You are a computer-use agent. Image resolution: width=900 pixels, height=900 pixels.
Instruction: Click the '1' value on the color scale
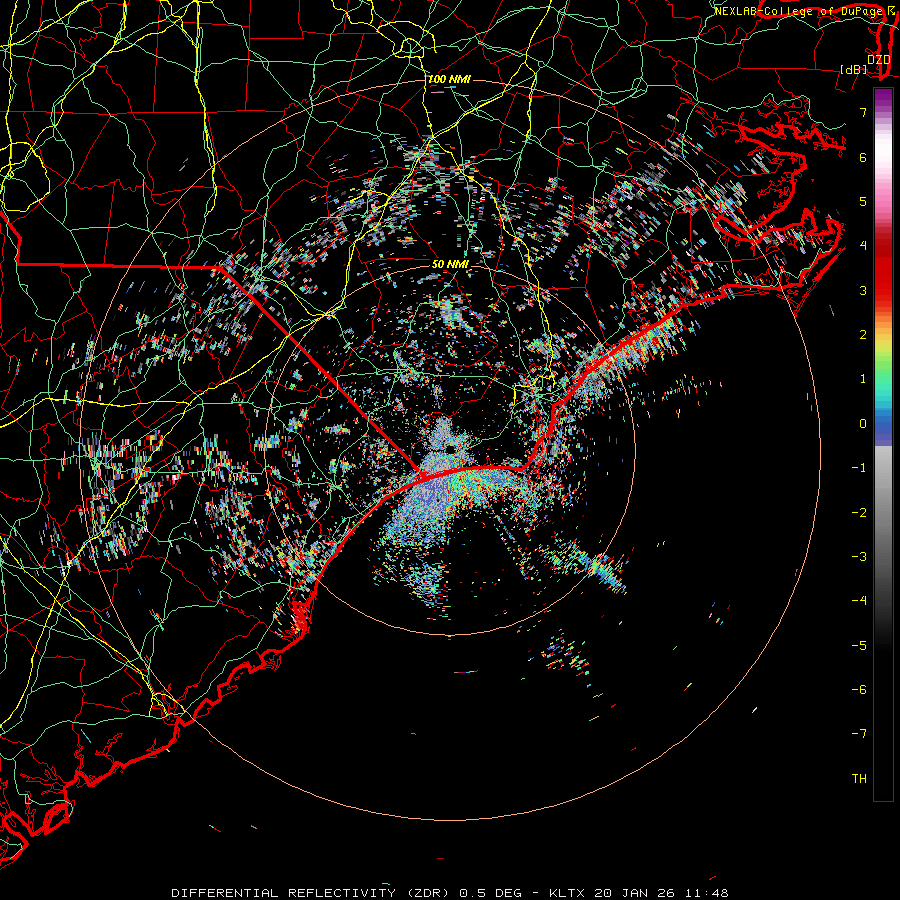[x=863, y=379]
